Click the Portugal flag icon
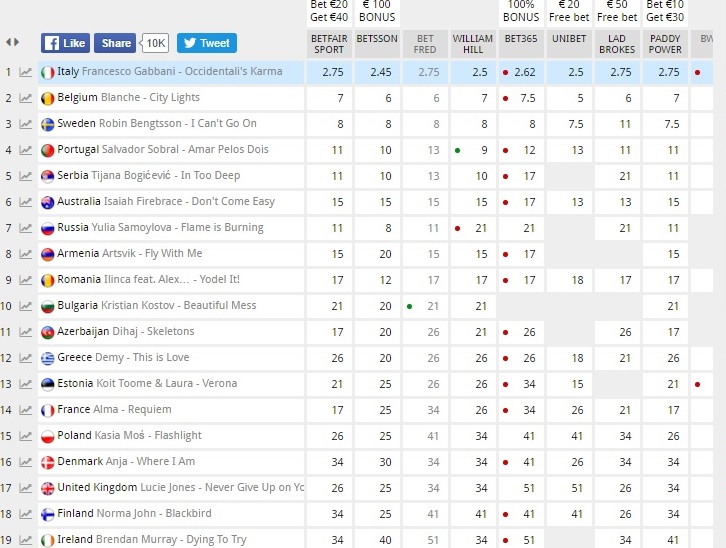Viewport: 726px width, 548px height. click(47, 150)
